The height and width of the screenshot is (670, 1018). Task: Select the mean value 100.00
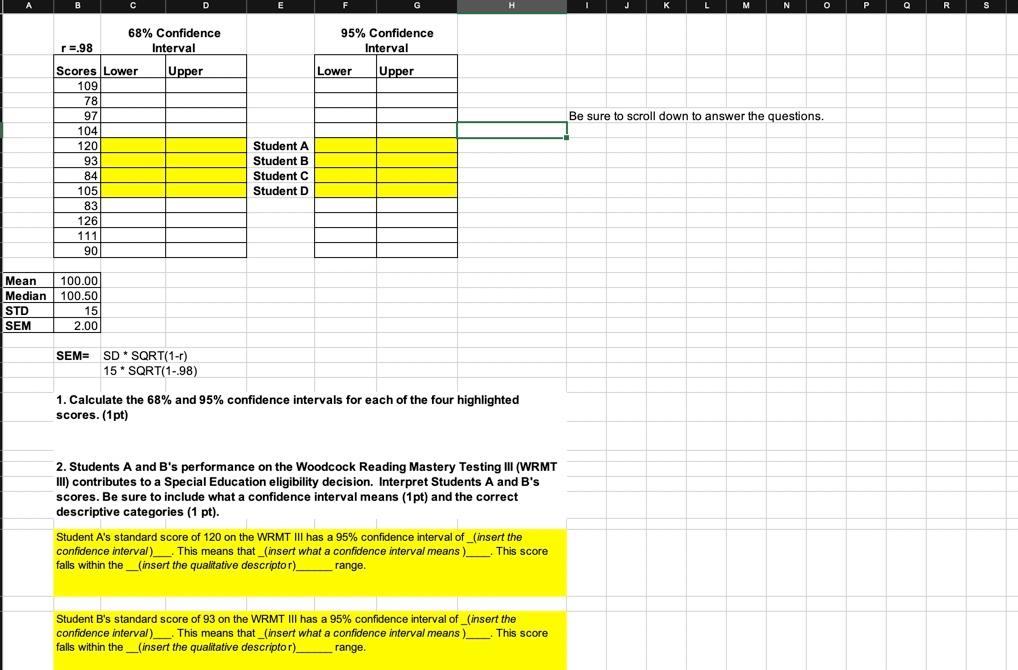pos(77,280)
